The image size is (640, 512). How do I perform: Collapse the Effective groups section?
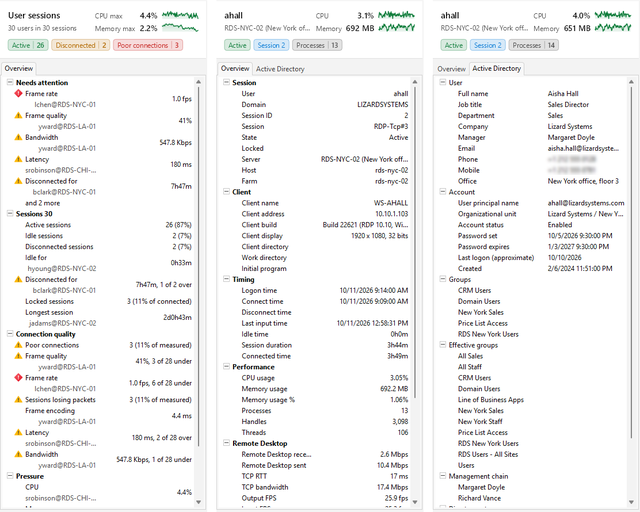(442, 345)
